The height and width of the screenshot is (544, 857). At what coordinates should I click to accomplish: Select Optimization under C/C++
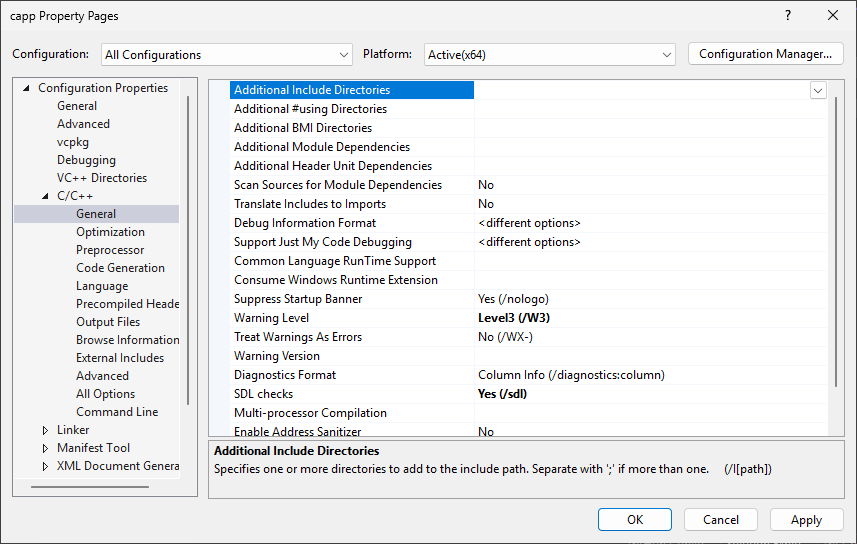click(x=110, y=232)
